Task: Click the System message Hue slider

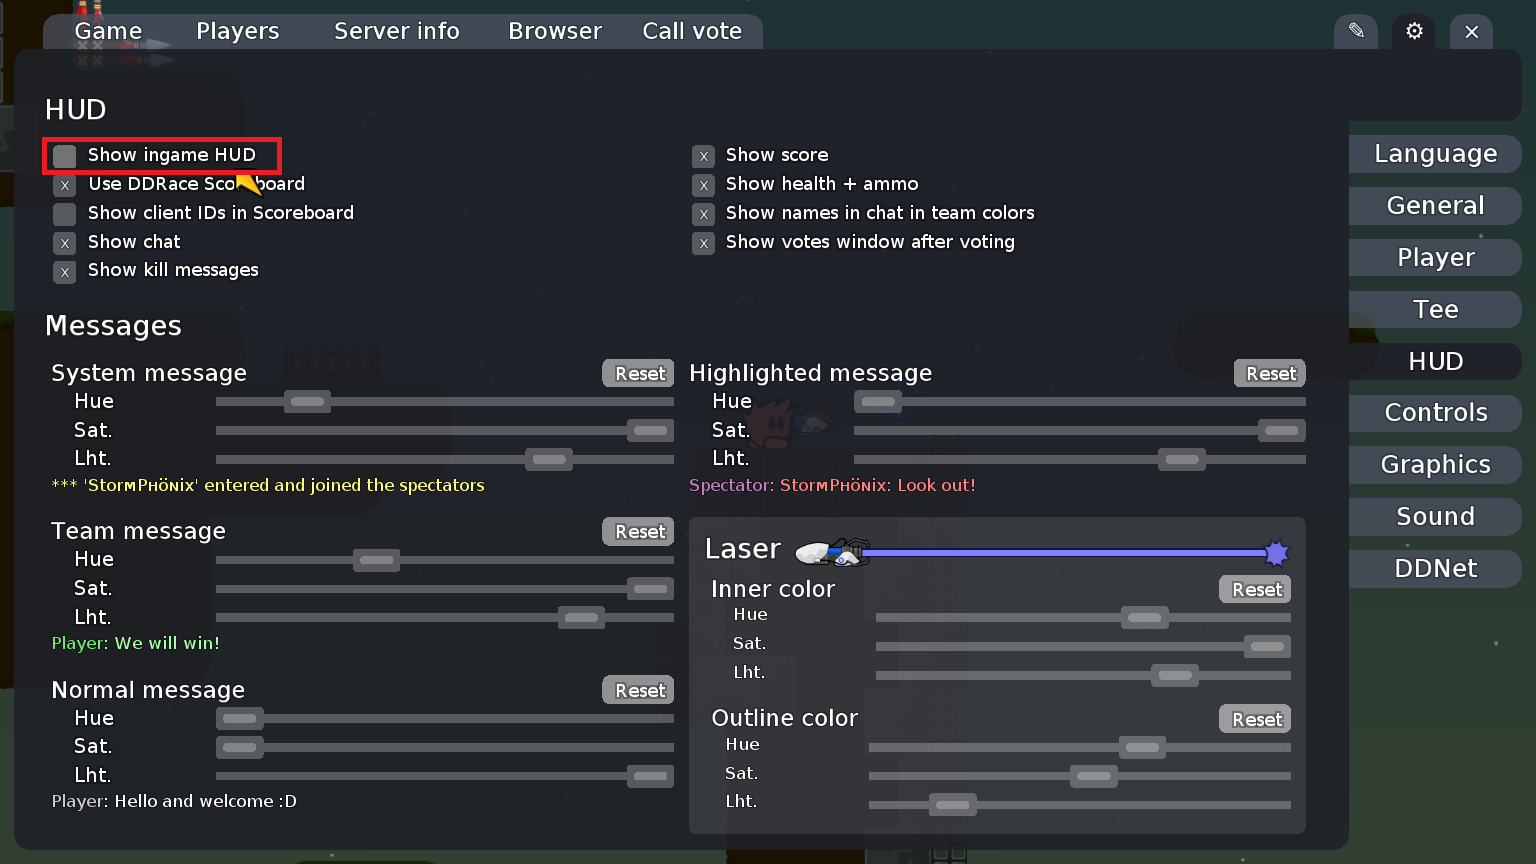Action: tap(307, 401)
